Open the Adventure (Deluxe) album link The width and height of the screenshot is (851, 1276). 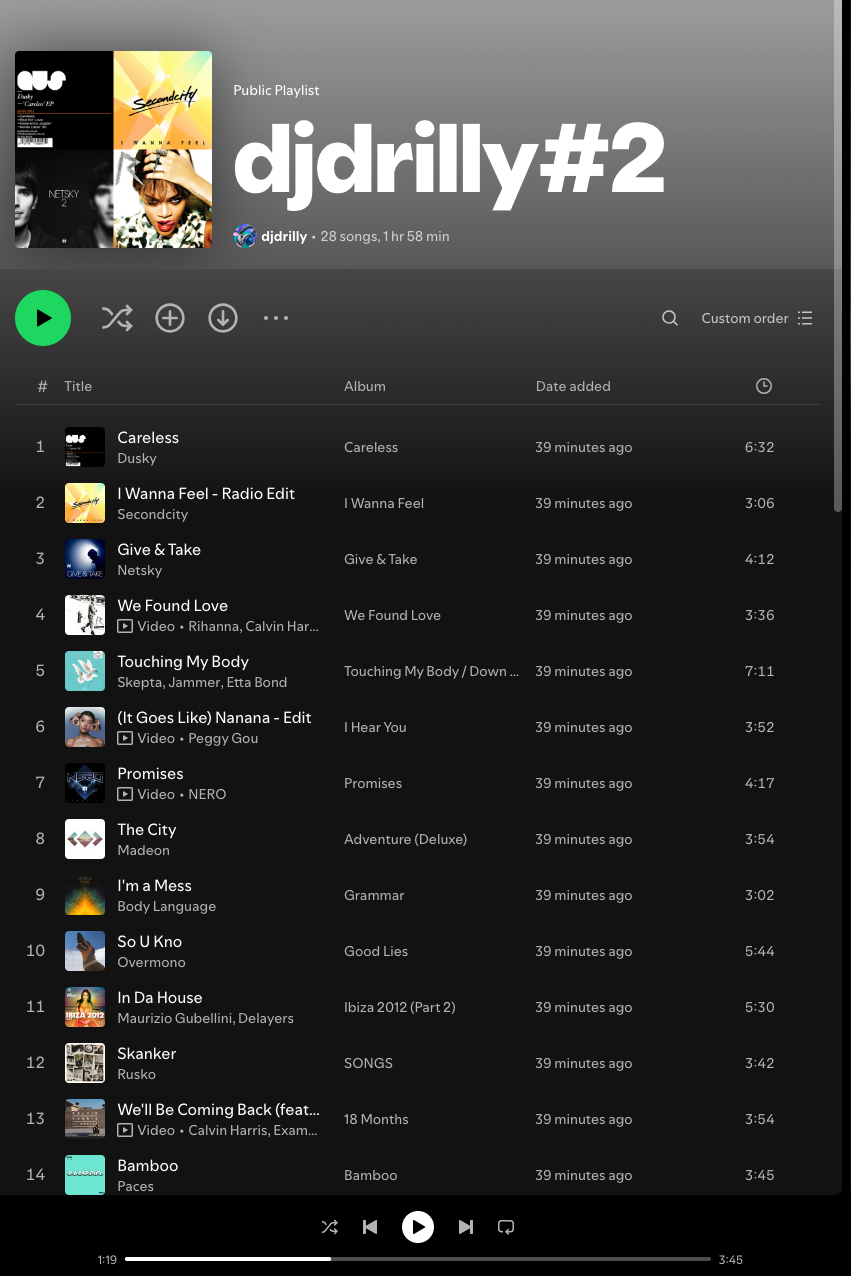click(x=405, y=839)
